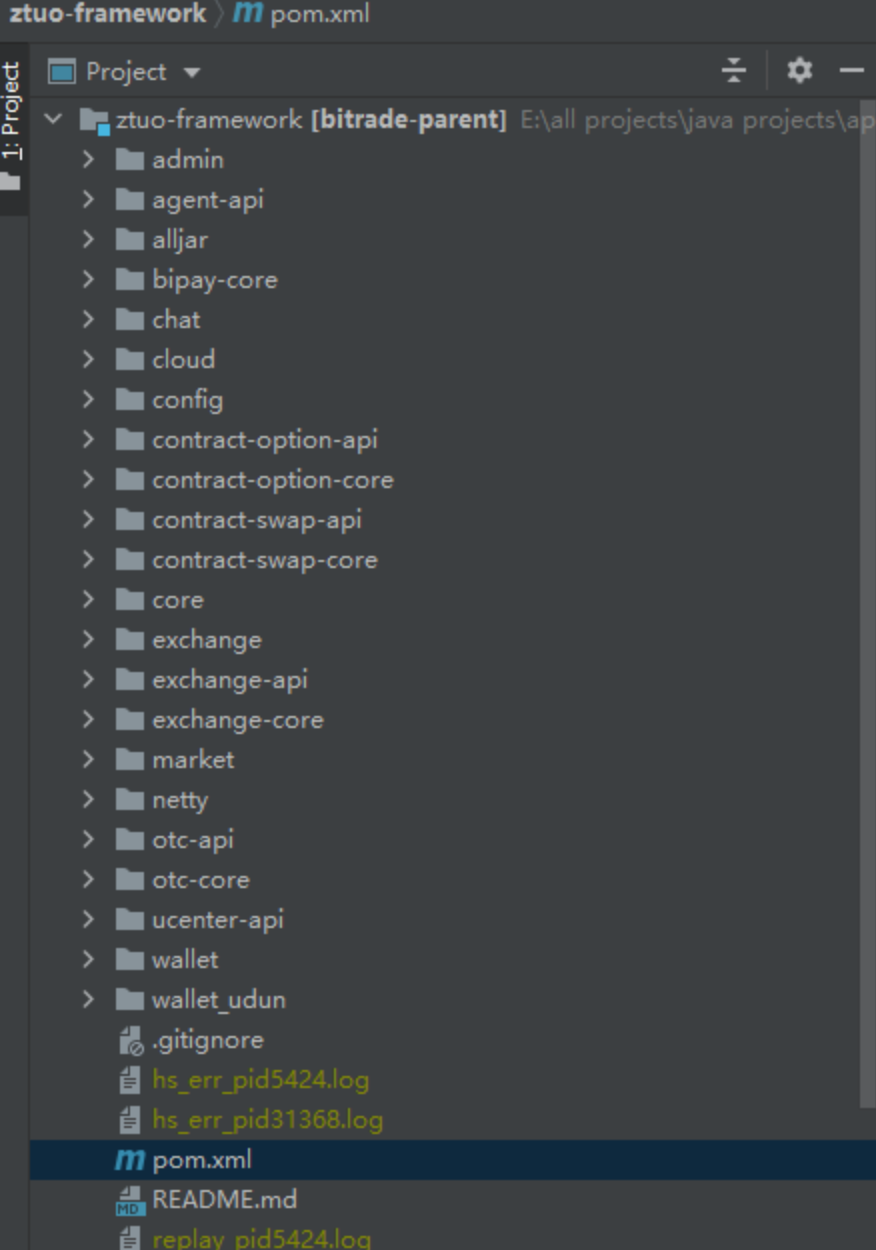
Task: Collapse the ztuo-framework root node
Action: (53, 120)
